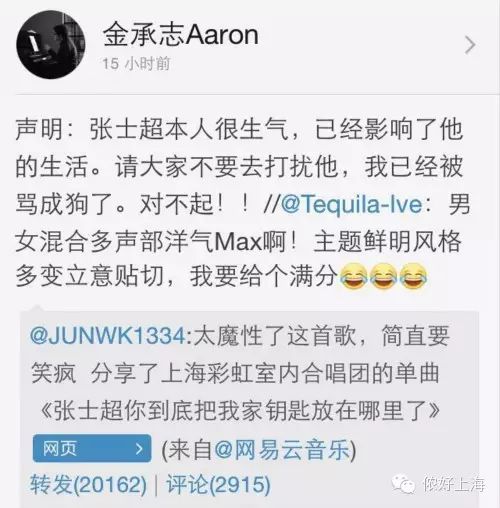500x508 pixels.
Task: Click the first laughing-crying emoji
Action: (353, 276)
